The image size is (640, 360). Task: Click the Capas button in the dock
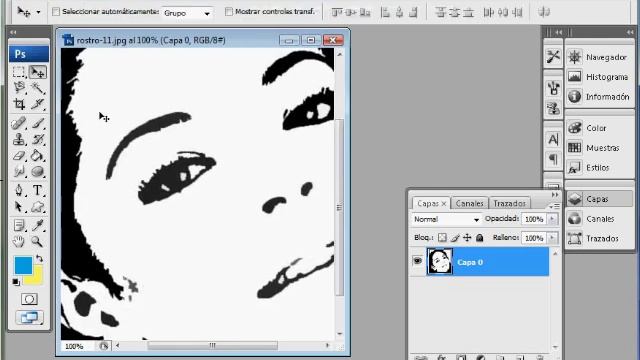(x=599, y=199)
